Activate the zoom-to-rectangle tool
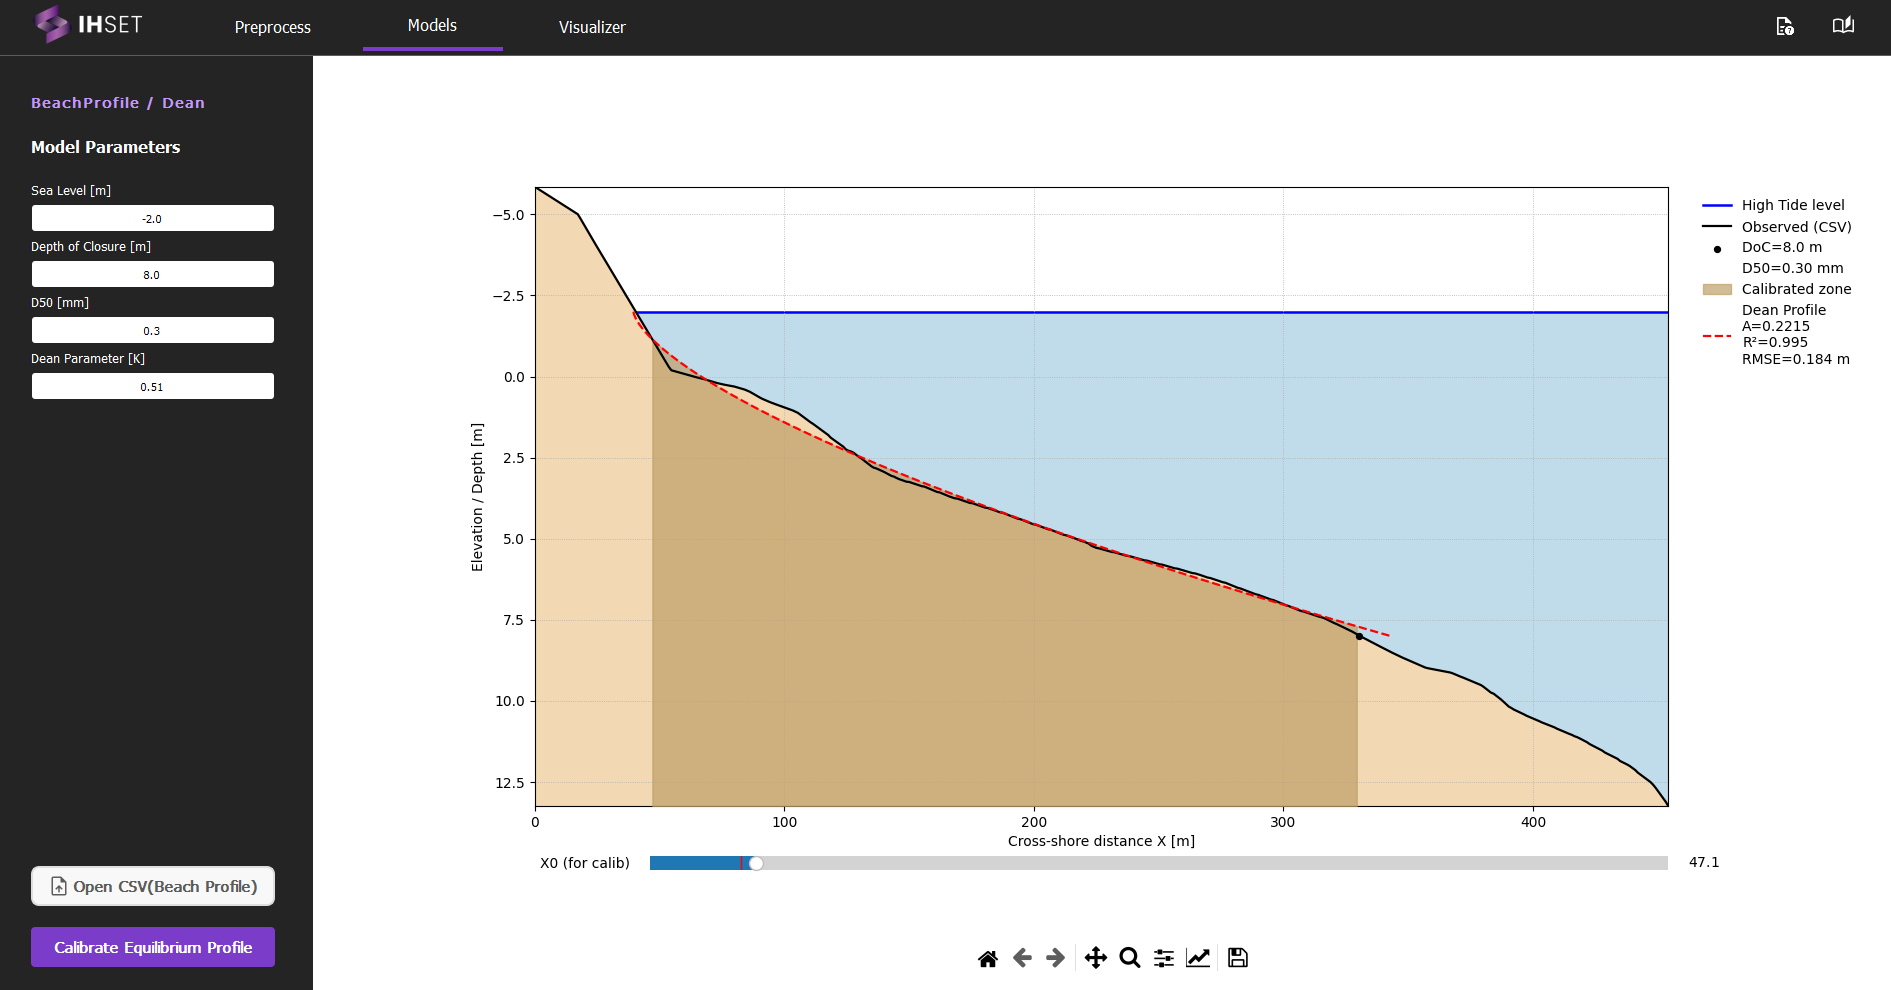The width and height of the screenshot is (1891, 990). (x=1129, y=957)
